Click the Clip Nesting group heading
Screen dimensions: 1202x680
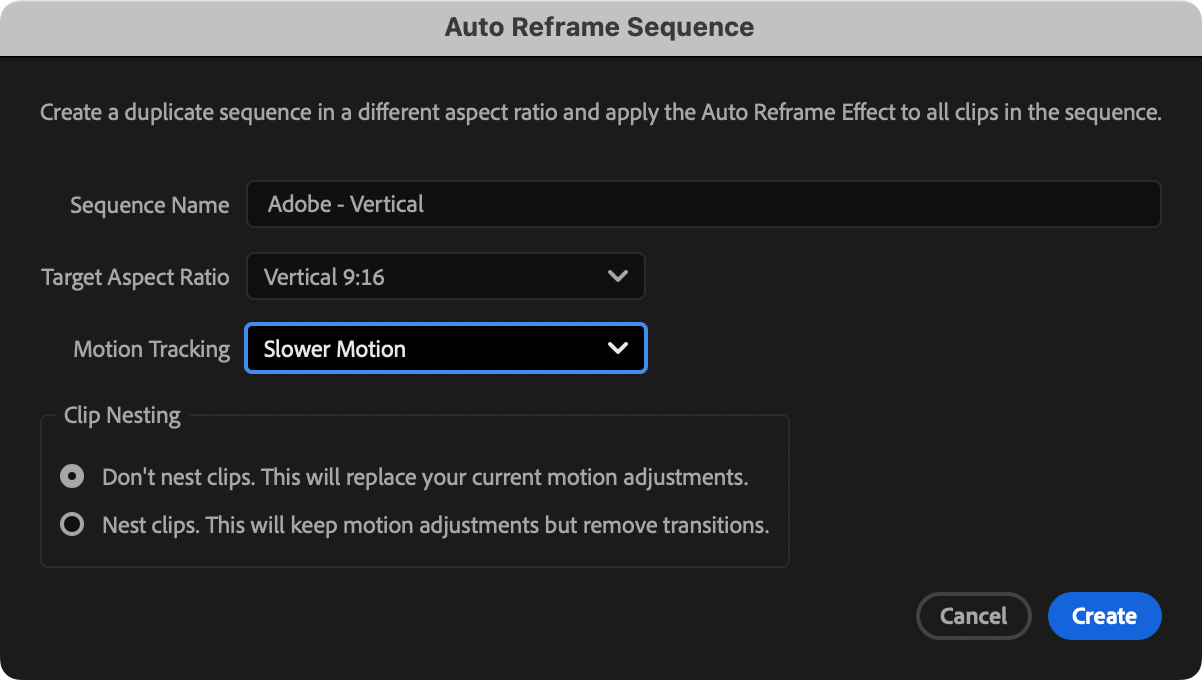tap(122, 415)
